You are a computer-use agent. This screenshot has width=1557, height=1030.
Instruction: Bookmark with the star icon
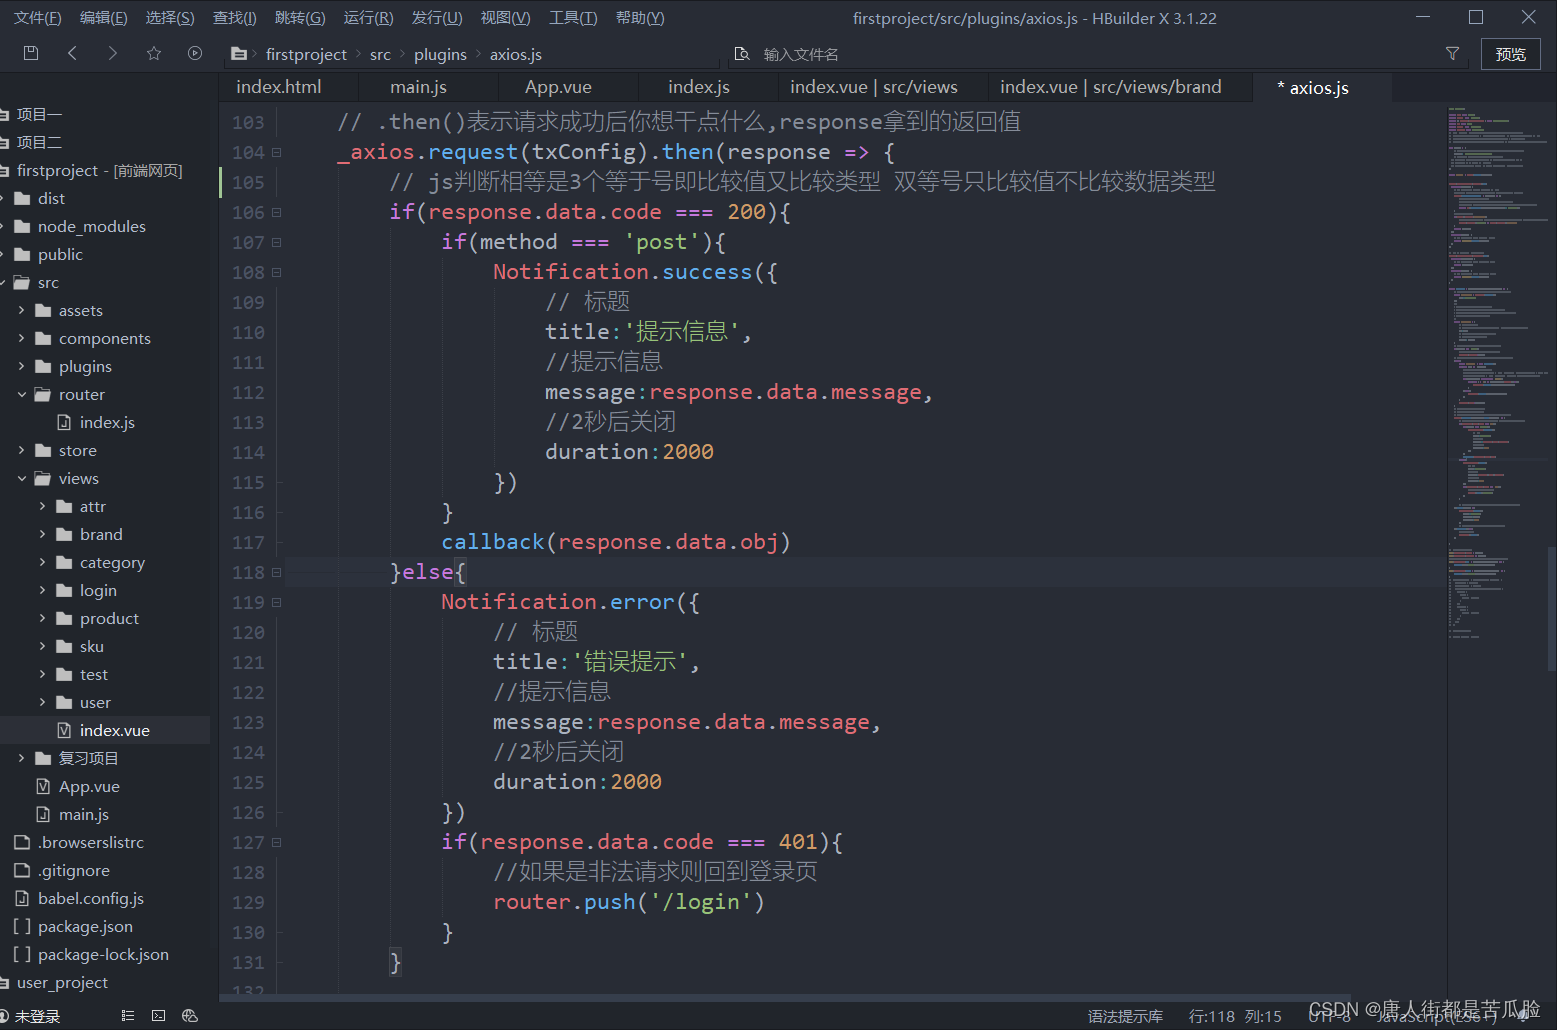click(x=154, y=53)
